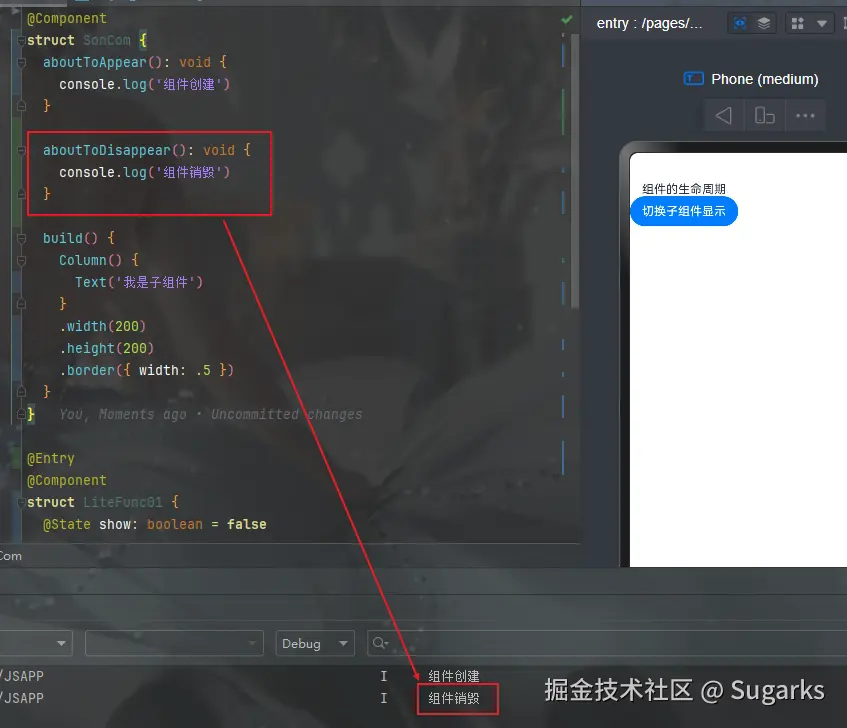Collapse the aboutToAppear fold marker
This screenshot has height=728, width=847.
click(x=21, y=63)
